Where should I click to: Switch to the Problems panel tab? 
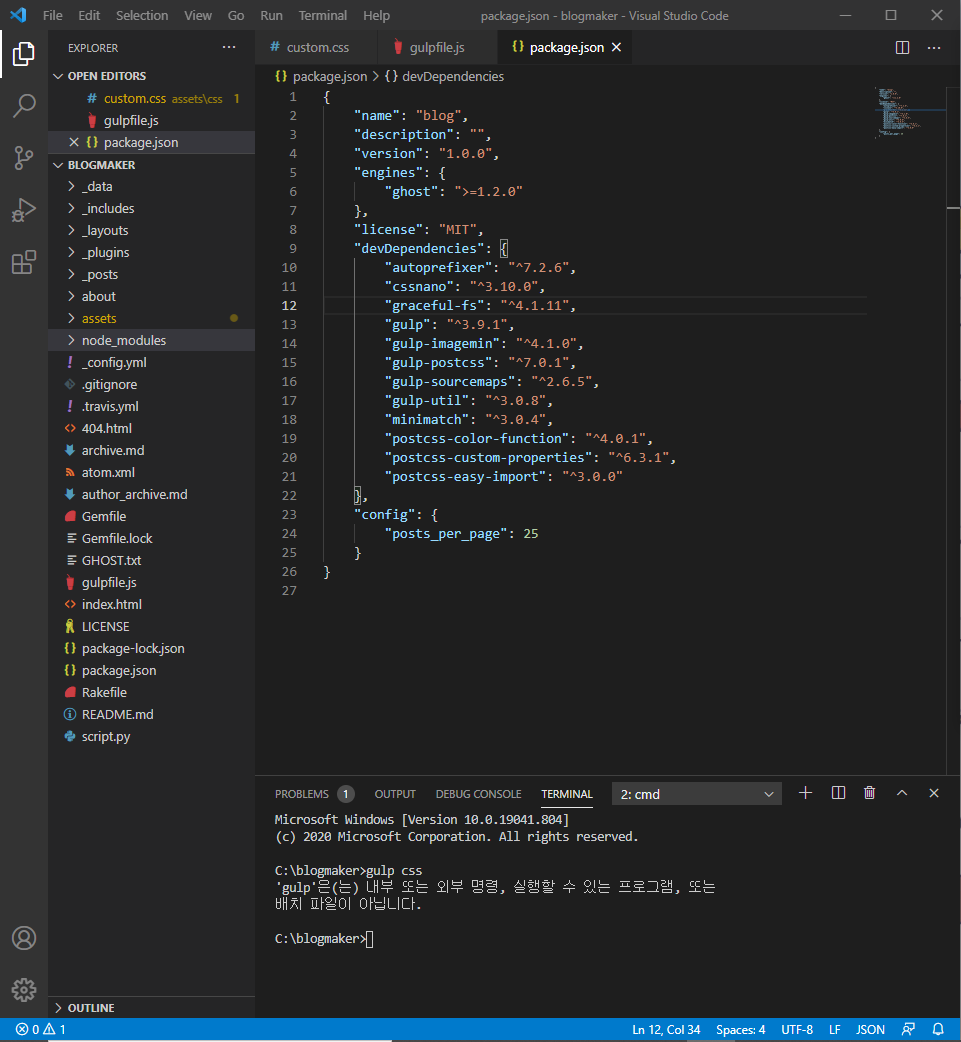pos(314,794)
